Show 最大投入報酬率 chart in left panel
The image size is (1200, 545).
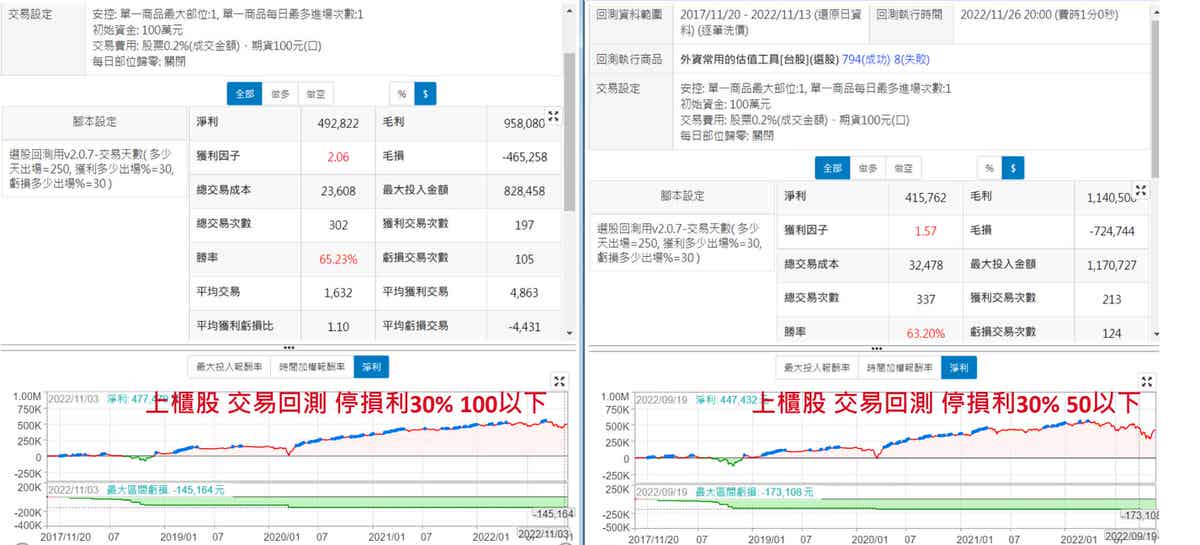click(x=231, y=367)
